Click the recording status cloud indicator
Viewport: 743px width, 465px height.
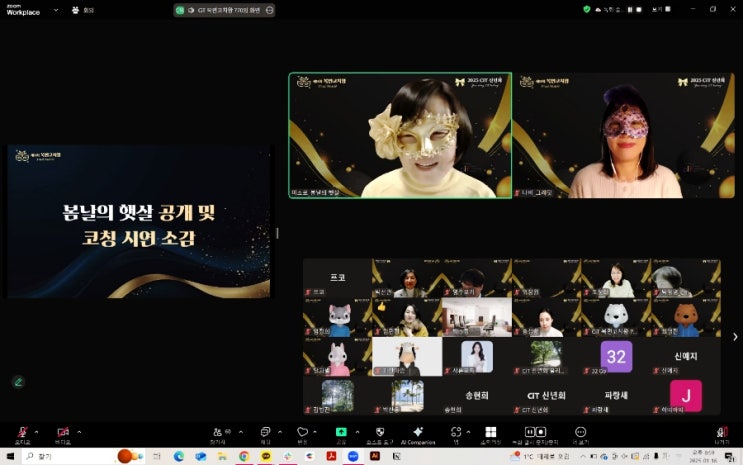click(608, 9)
